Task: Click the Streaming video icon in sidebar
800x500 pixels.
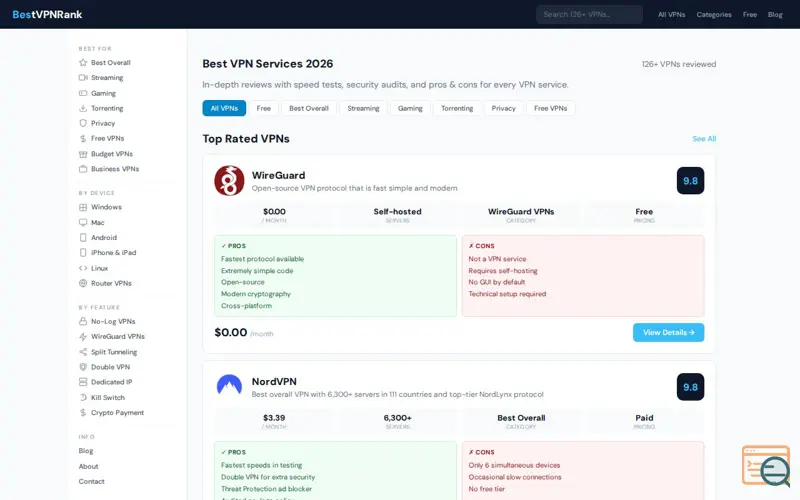Action: click(x=83, y=78)
